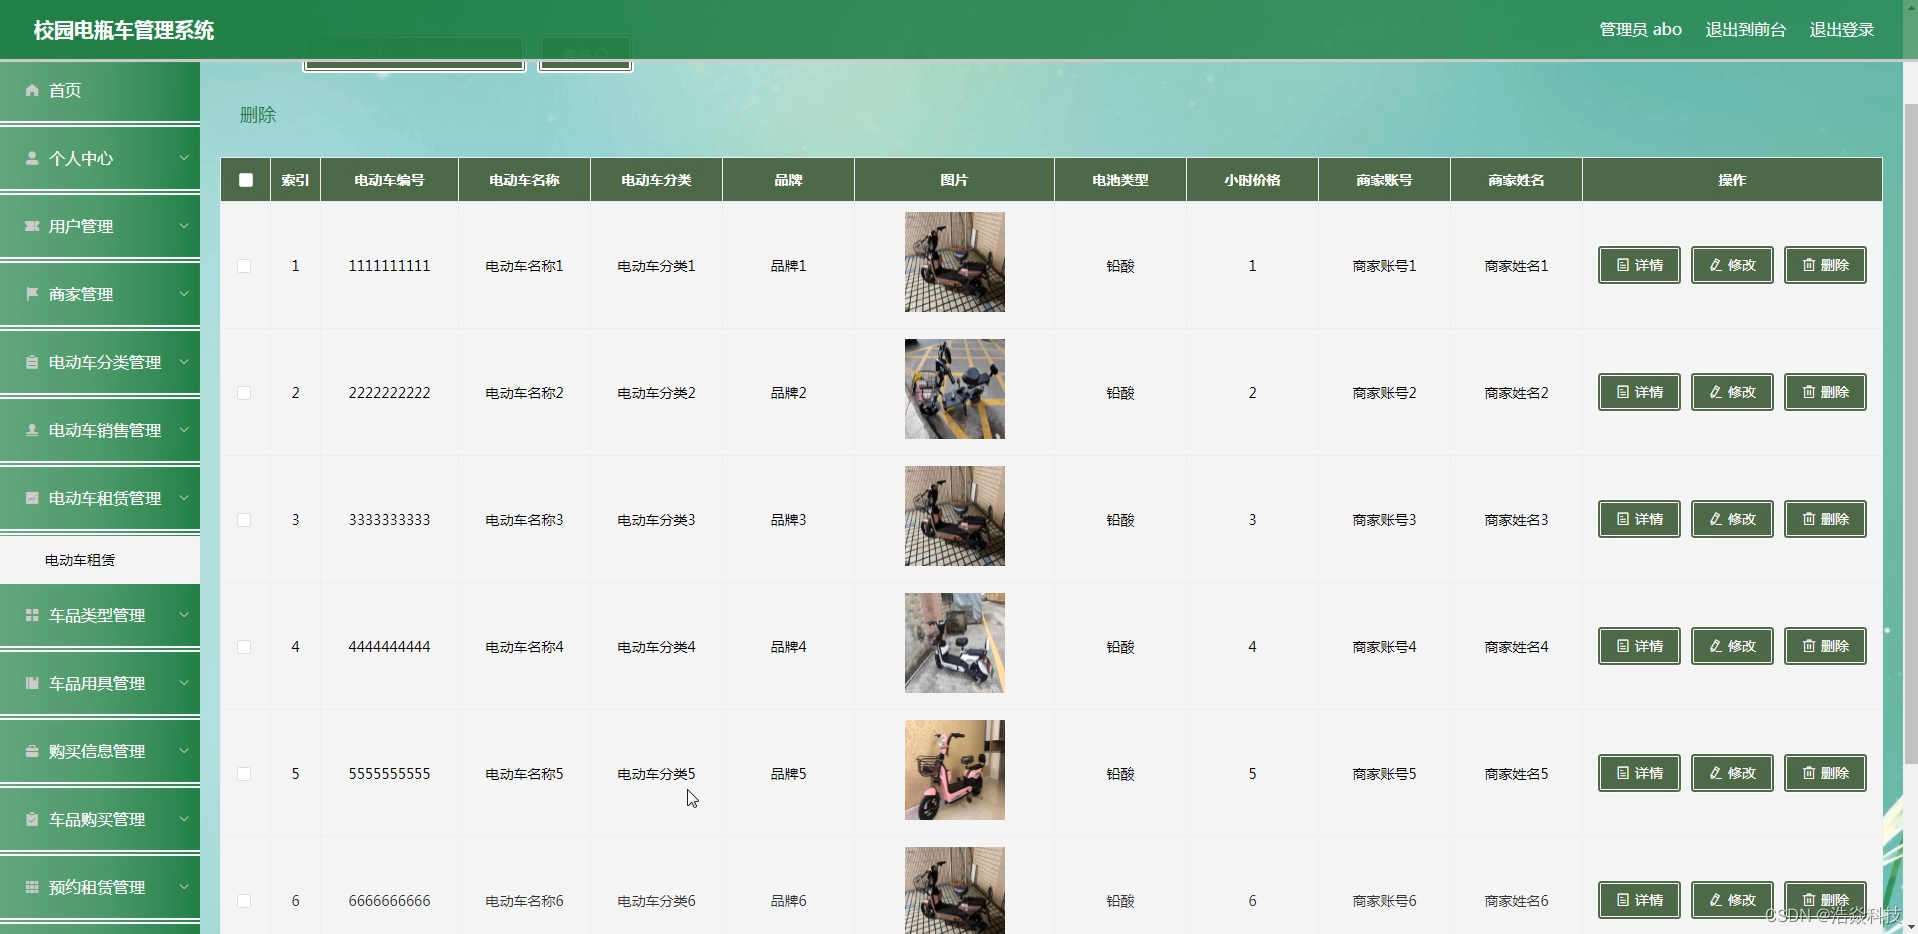Click the 退出登录 link
This screenshot has width=1918, height=934.
(x=1841, y=30)
